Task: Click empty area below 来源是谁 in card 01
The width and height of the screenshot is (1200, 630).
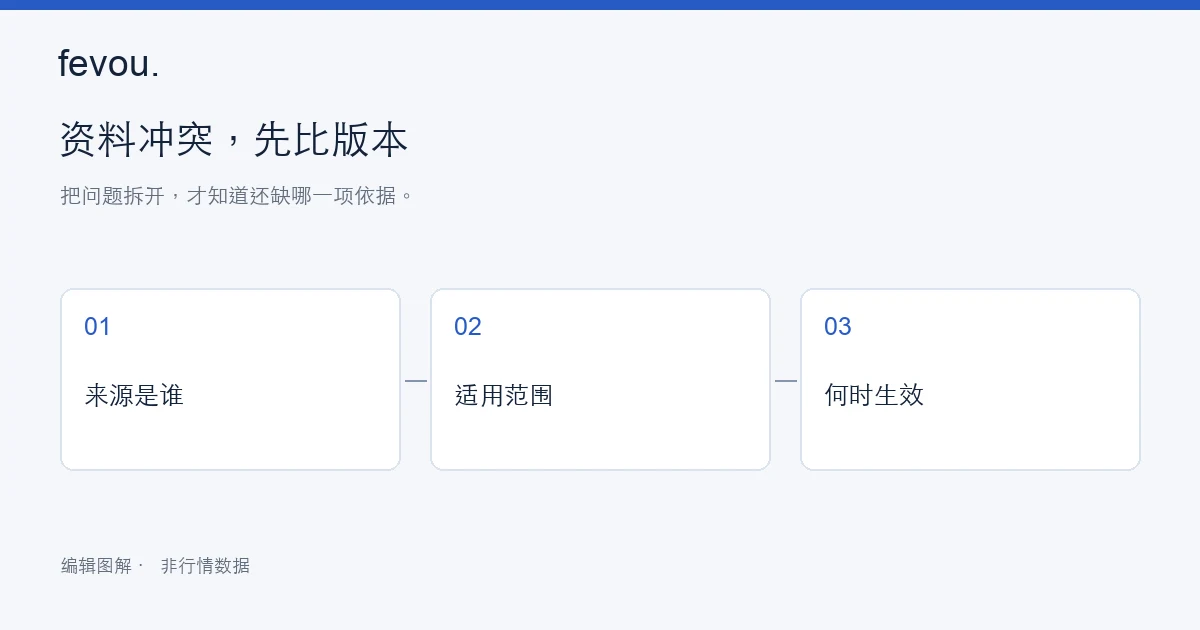Action: 231,440
